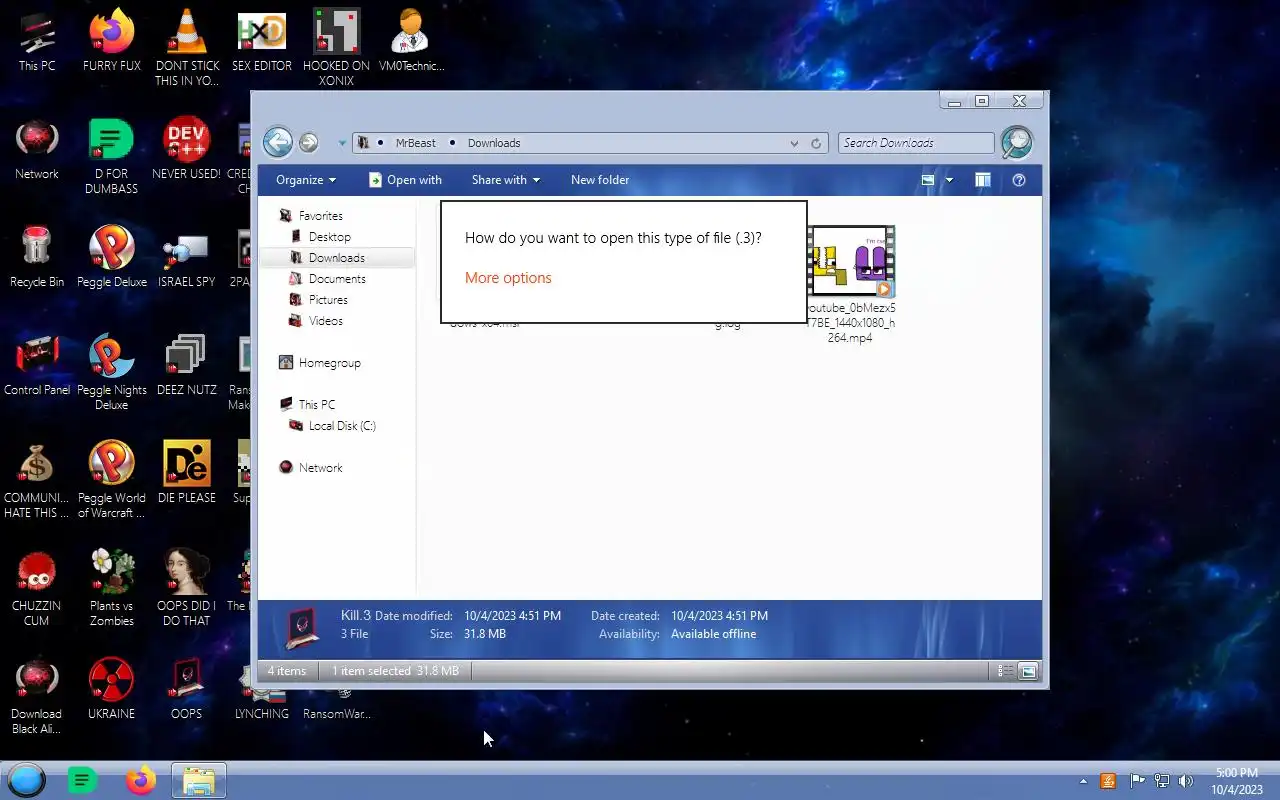Screen dimensions: 1280x800
Task: Click the File Explorer taskbar button
Action: pos(199,781)
